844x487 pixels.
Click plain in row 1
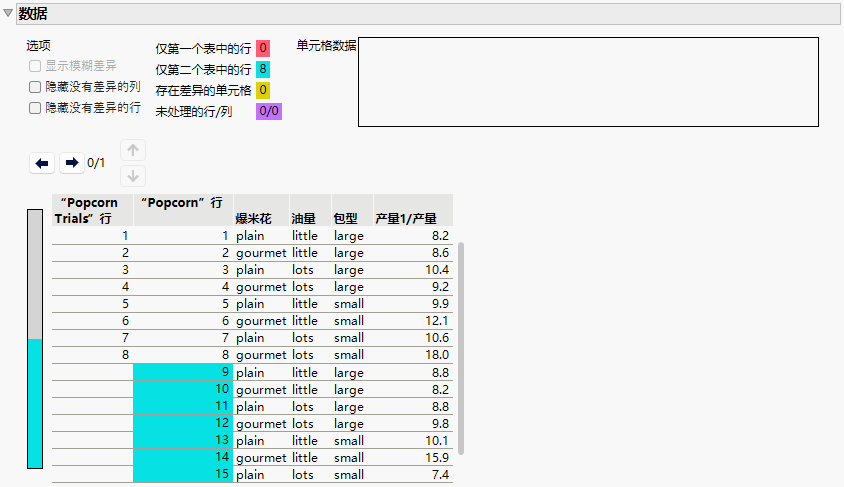tap(250, 236)
